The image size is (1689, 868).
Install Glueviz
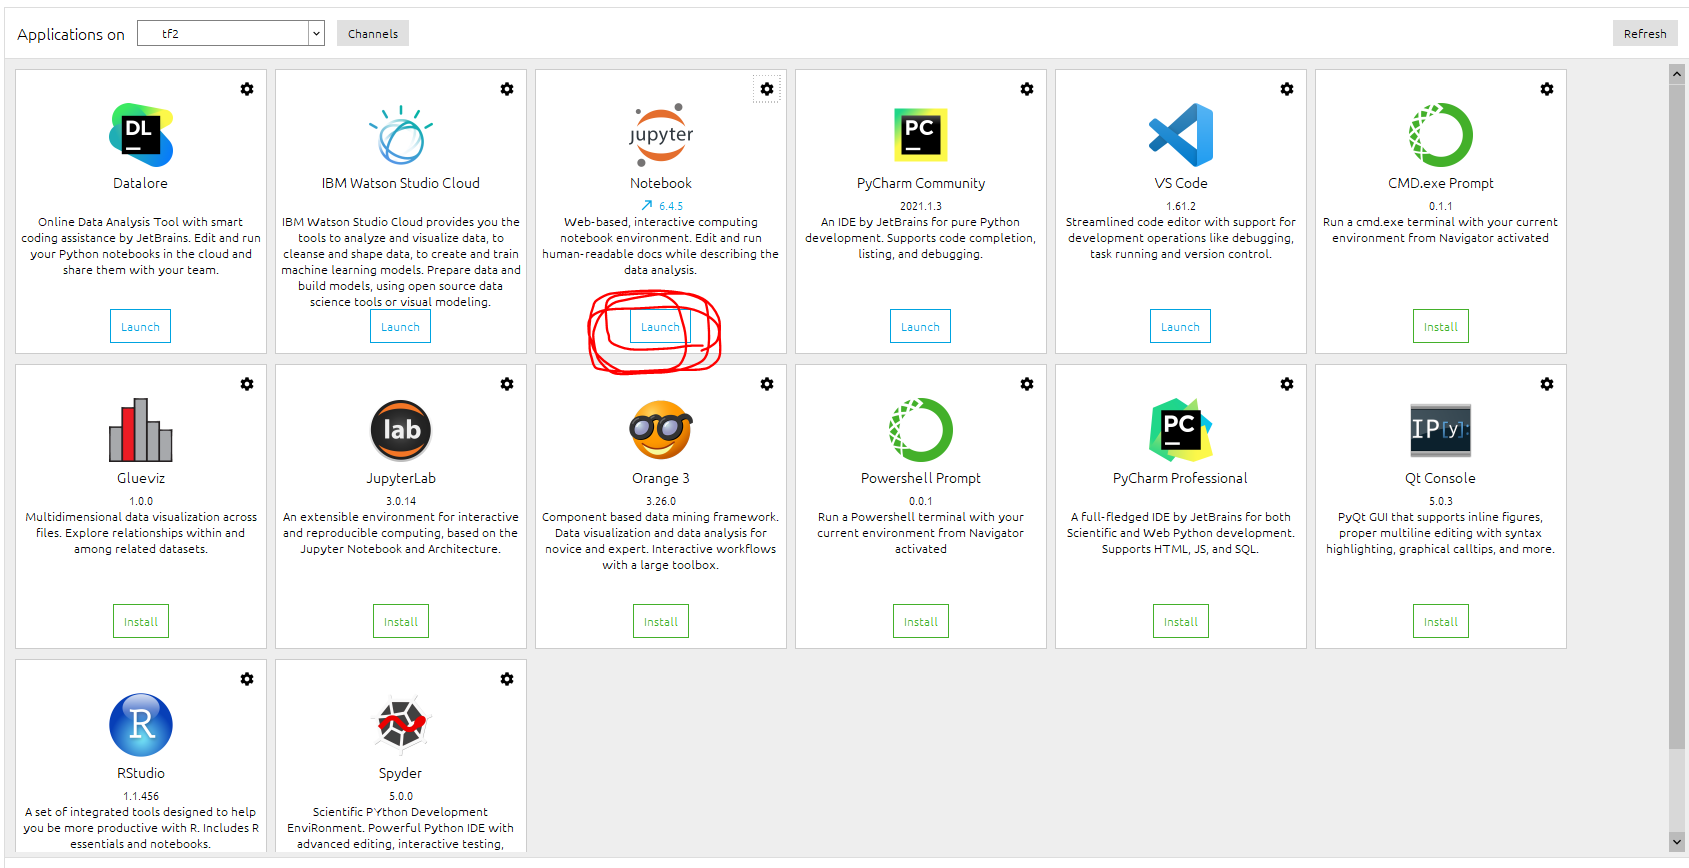(141, 621)
